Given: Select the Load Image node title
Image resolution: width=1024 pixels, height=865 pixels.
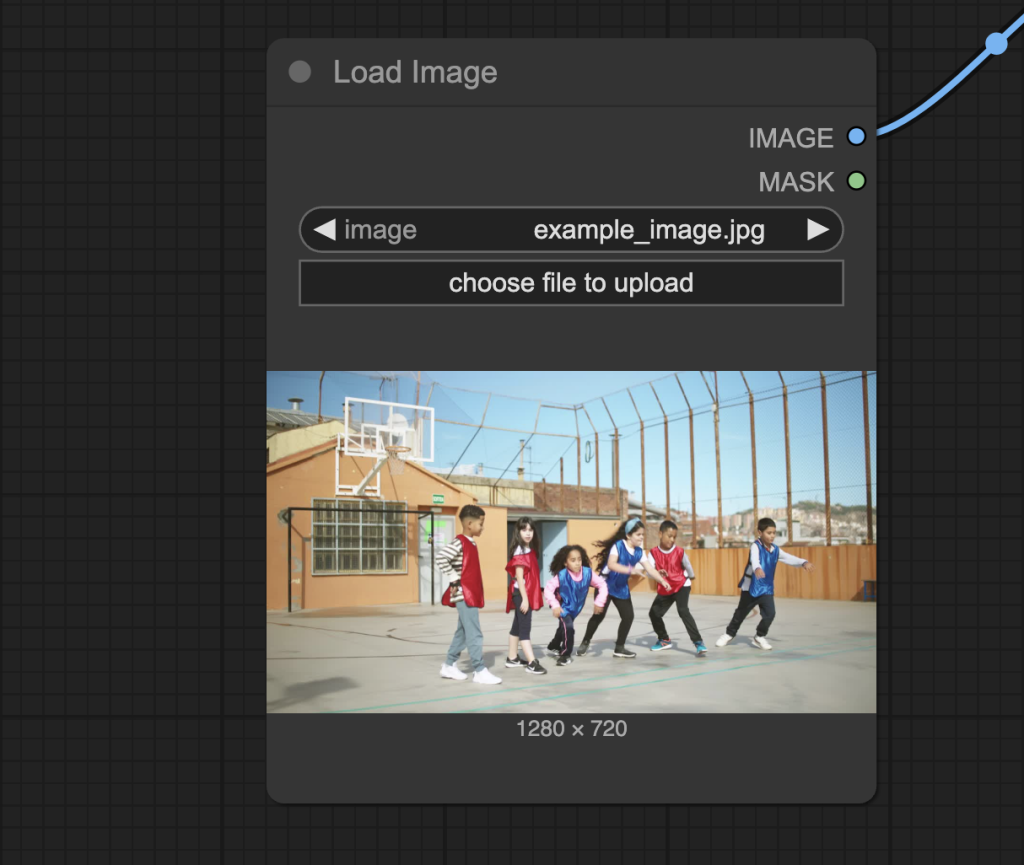Looking at the screenshot, I should click(x=415, y=72).
